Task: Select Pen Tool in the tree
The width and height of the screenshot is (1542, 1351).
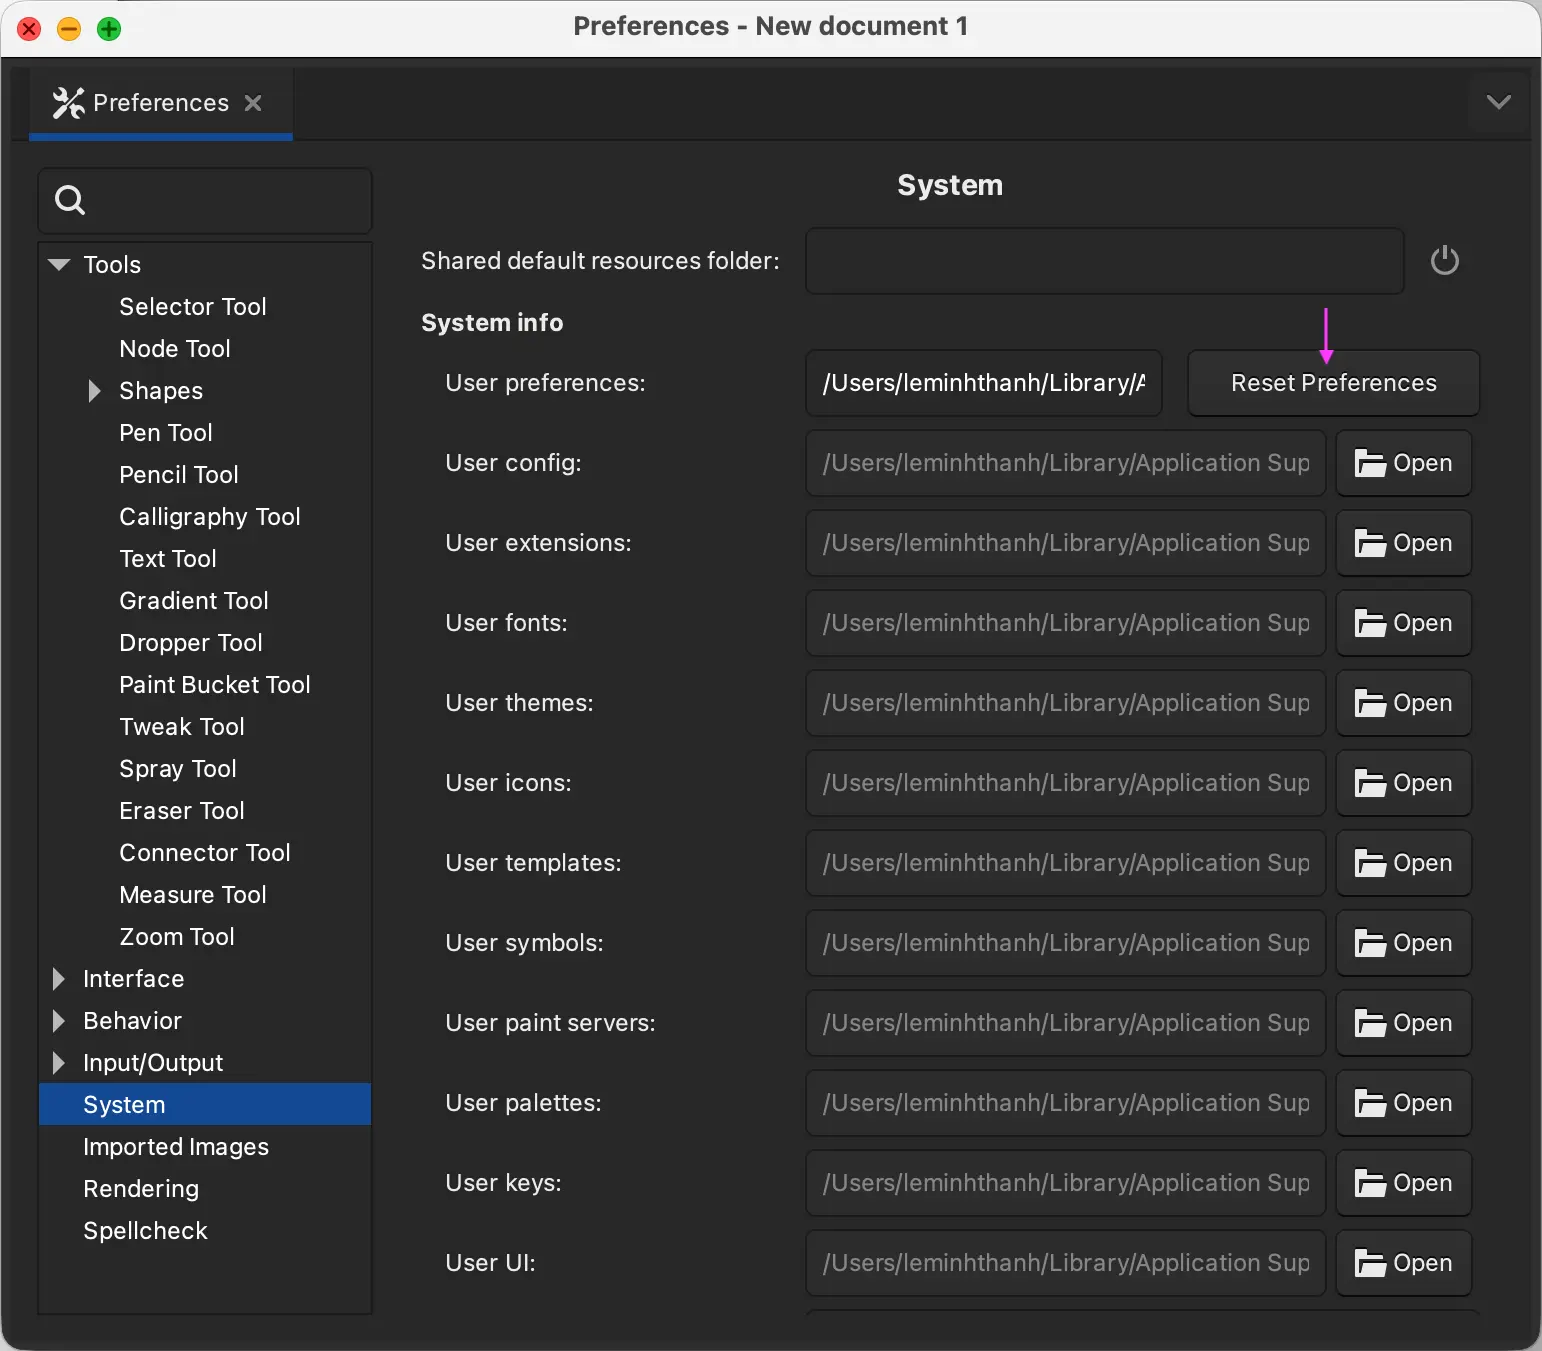Action: click(166, 433)
